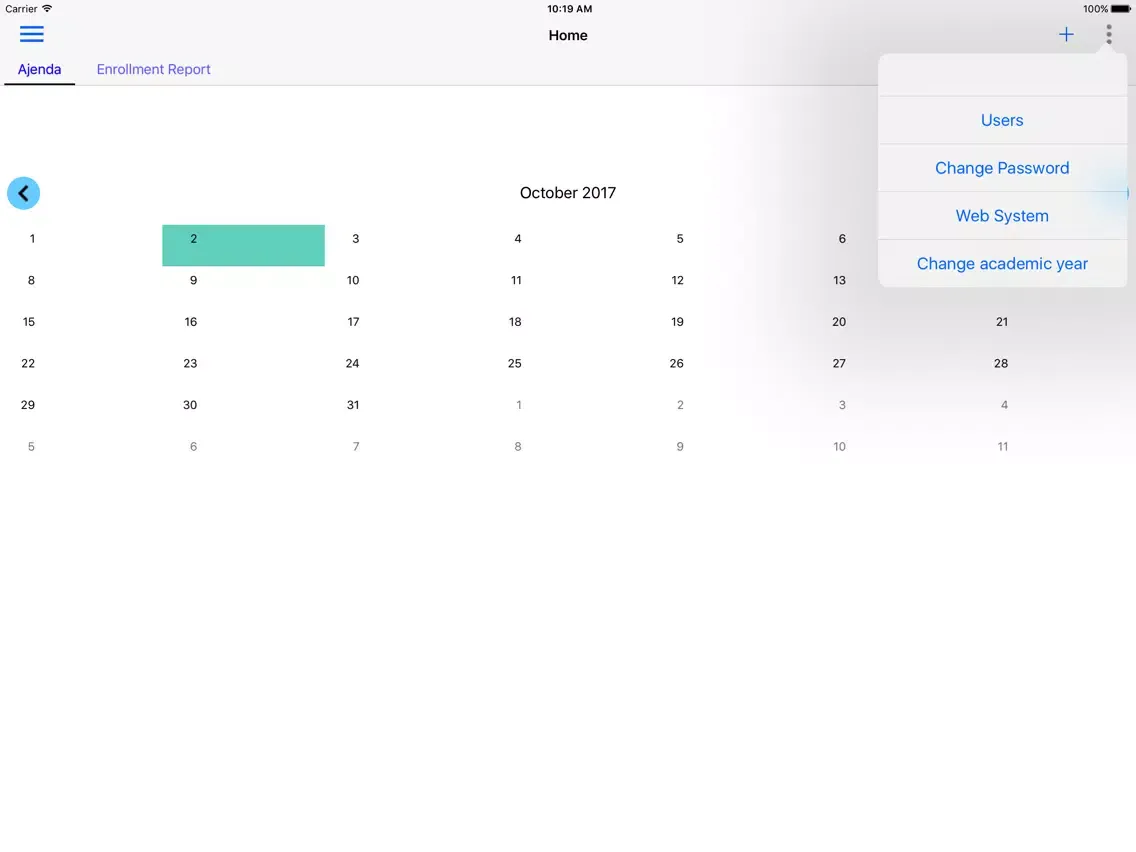Pick October 26 in the grid

coord(677,364)
